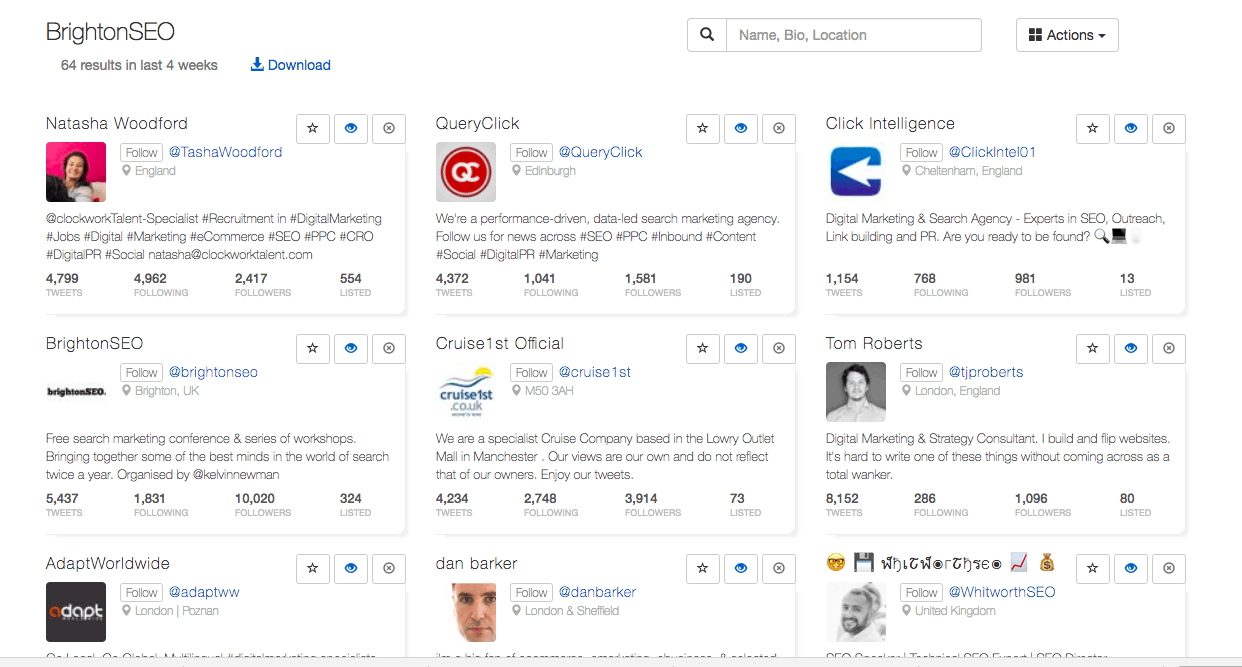
Task: Toggle eye icon on Natasha Woodford card
Action: (351, 128)
